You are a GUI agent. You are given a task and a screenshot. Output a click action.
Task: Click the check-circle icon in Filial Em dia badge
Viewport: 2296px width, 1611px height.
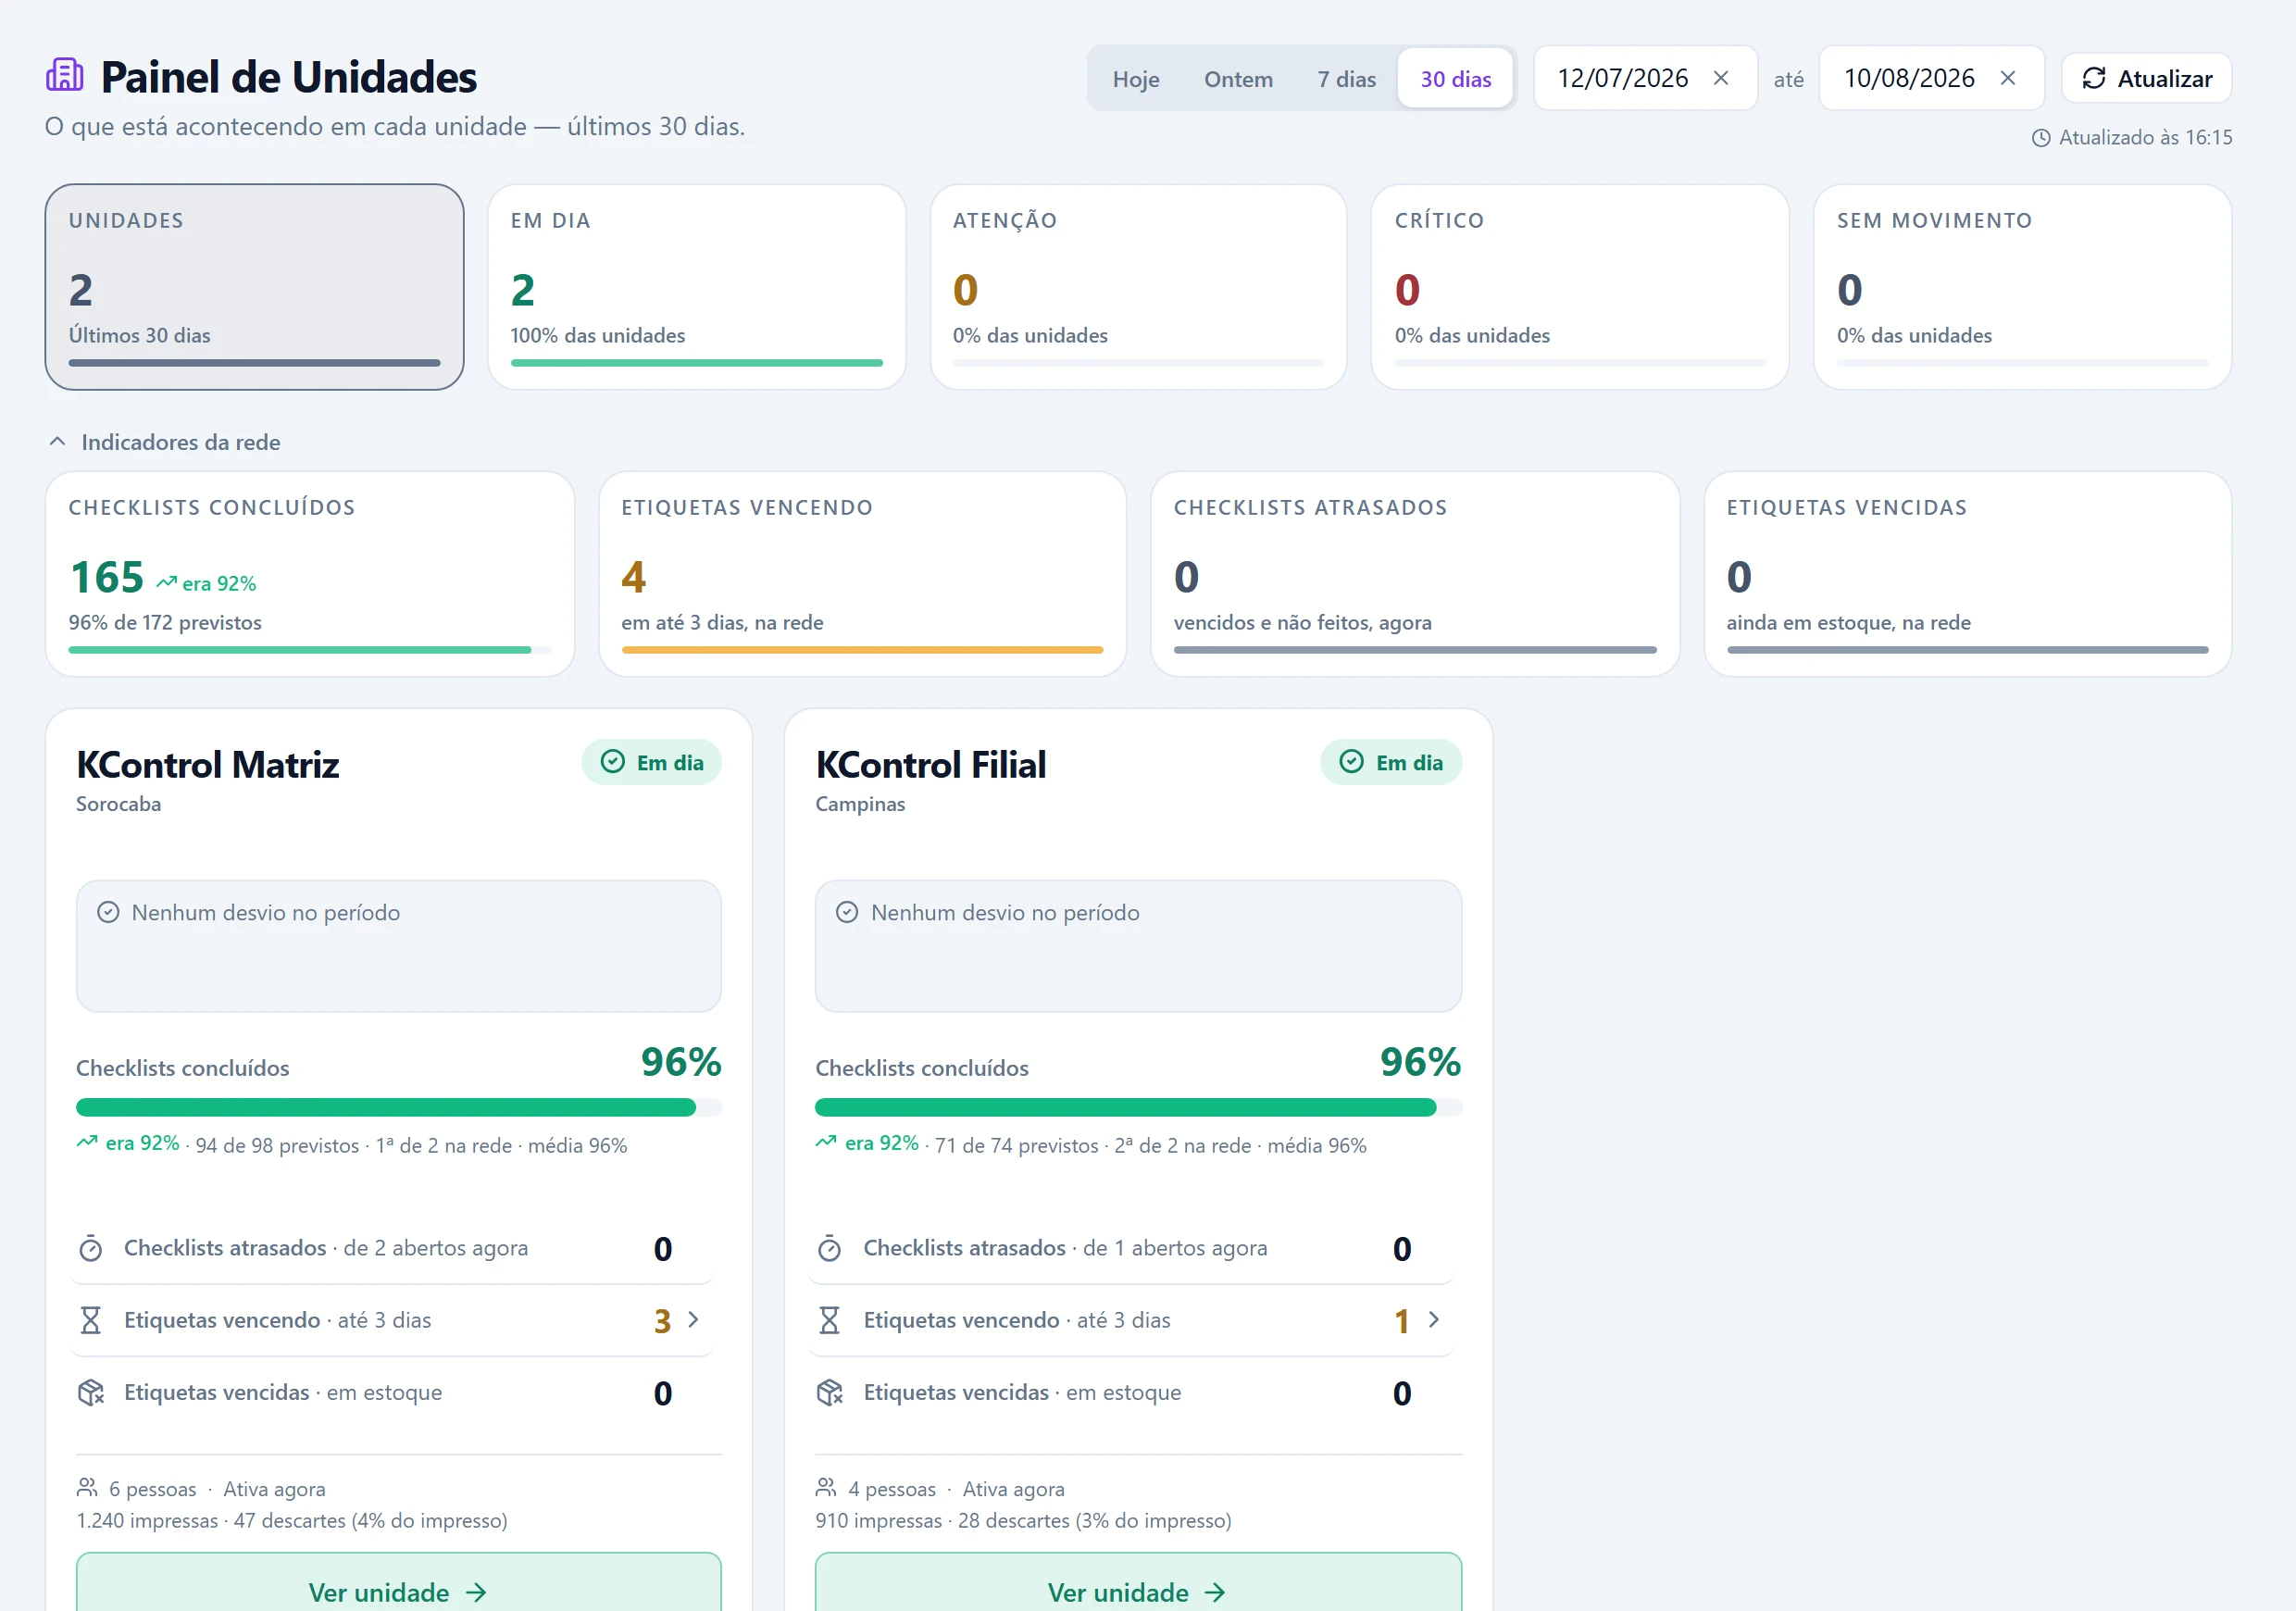(1352, 762)
